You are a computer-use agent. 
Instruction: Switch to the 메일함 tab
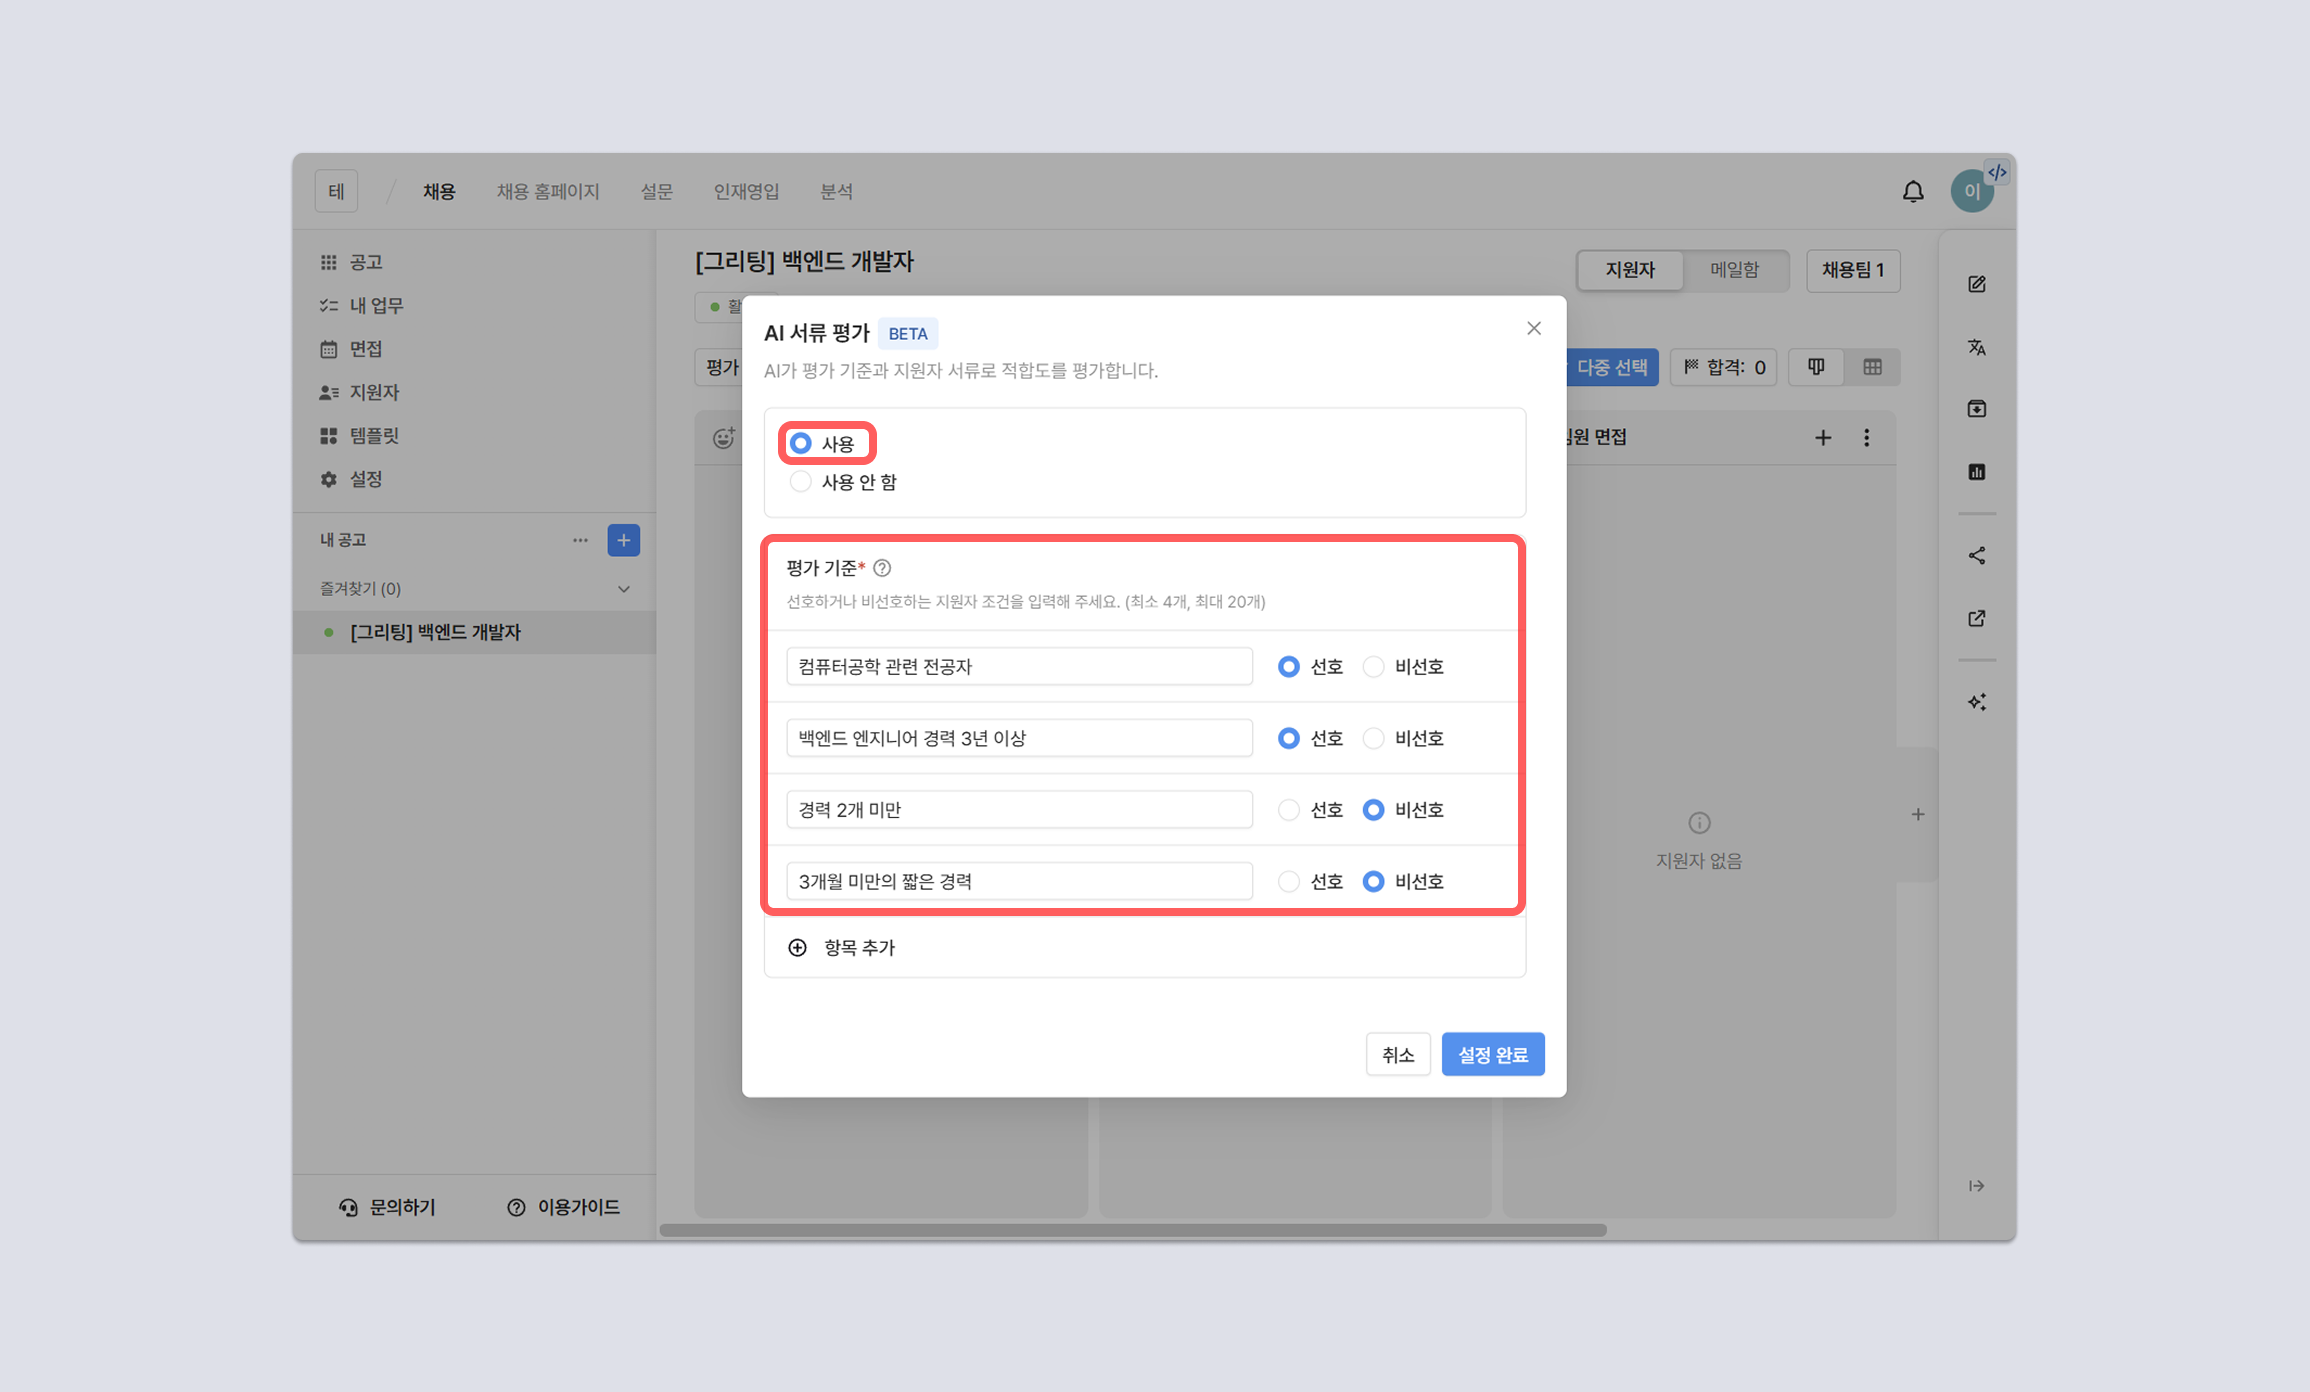click(1734, 270)
